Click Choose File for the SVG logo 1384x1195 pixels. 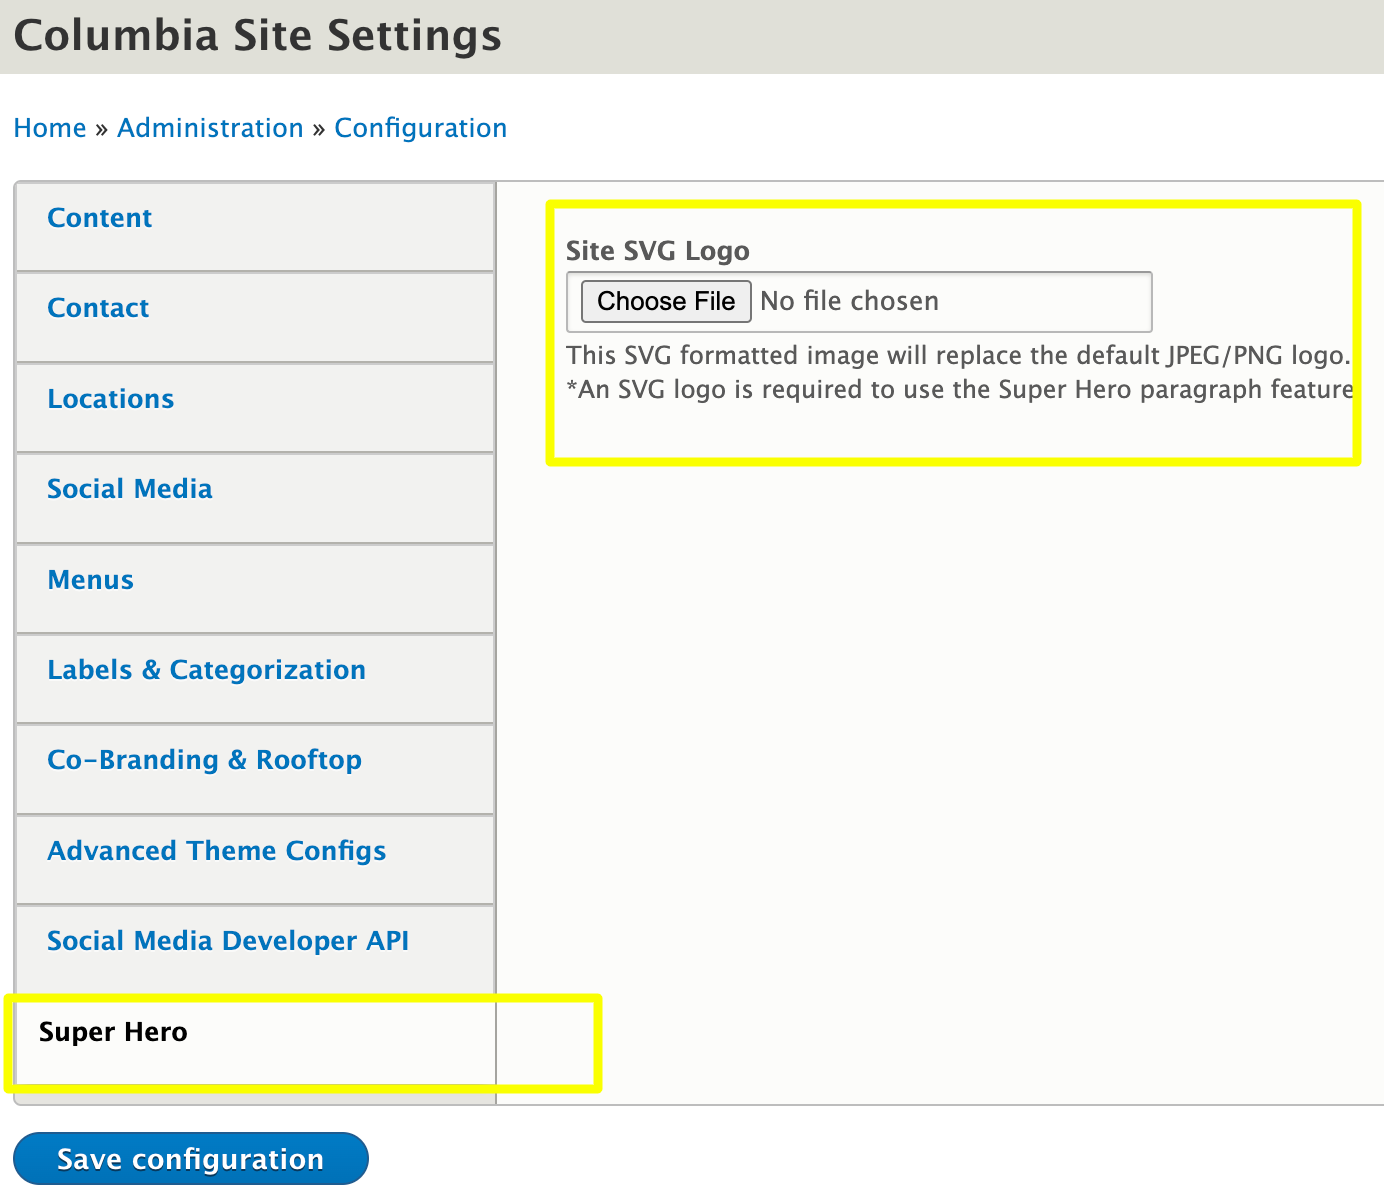click(665, 301)
